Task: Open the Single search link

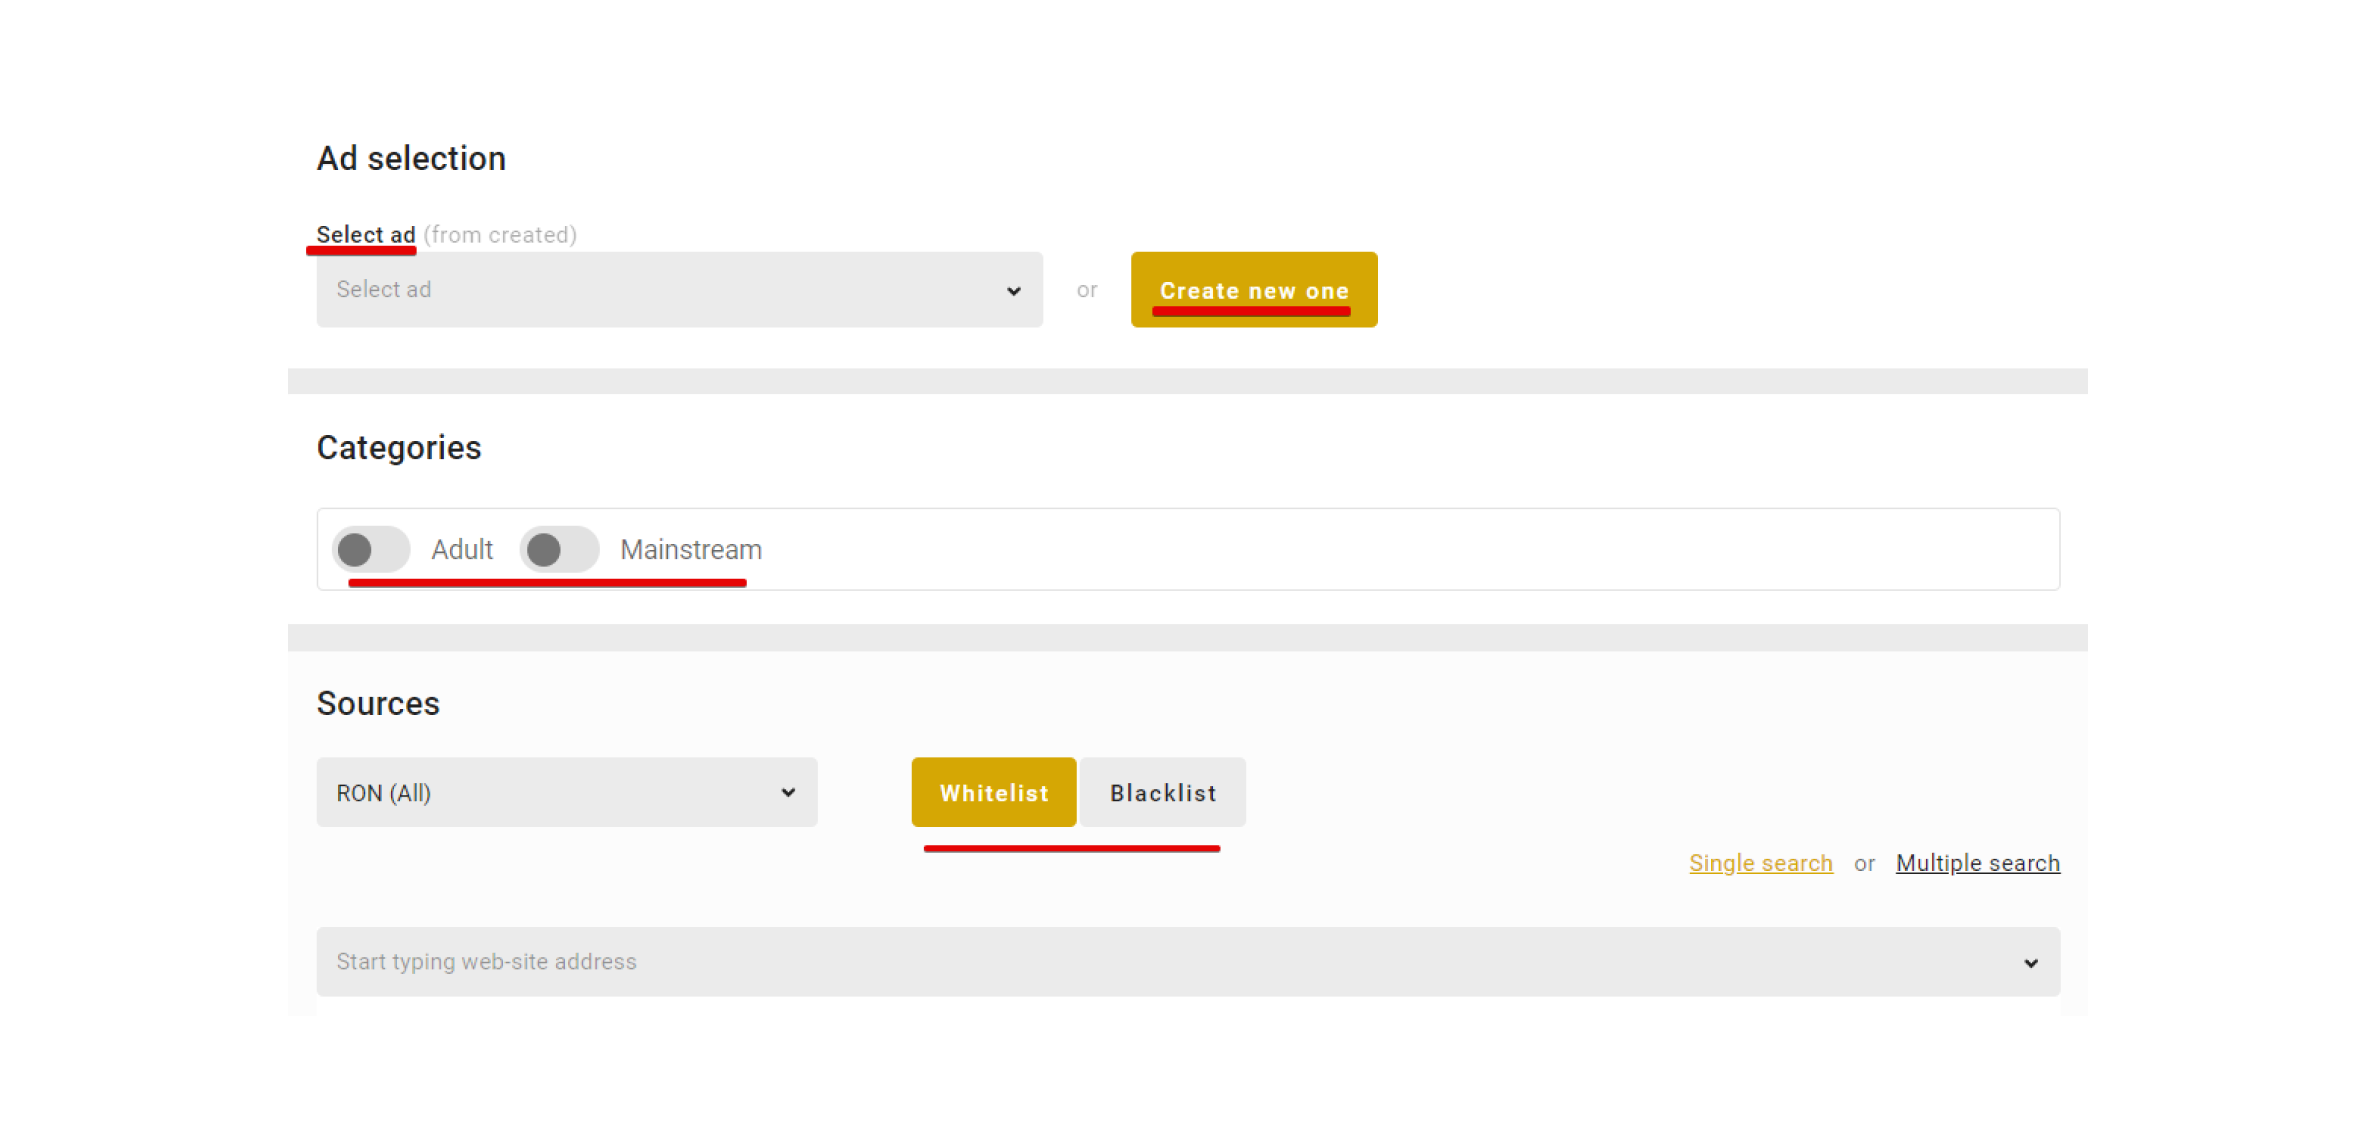Action: [1760, 863]
